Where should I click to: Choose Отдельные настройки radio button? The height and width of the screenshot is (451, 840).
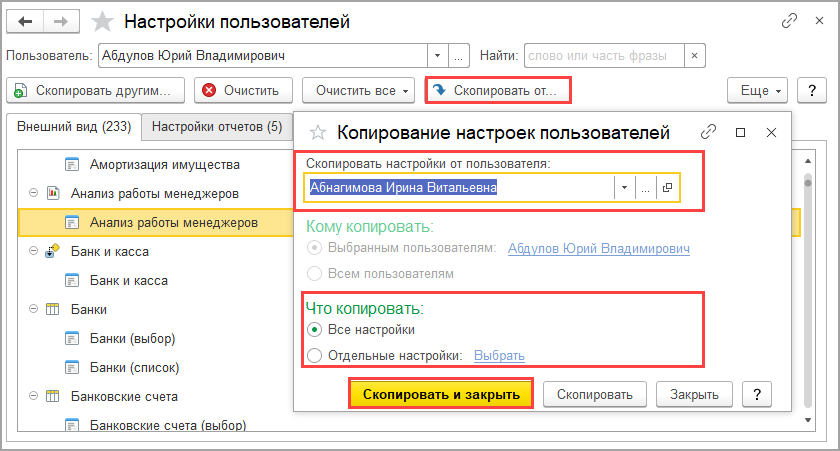tap(314, 355)
